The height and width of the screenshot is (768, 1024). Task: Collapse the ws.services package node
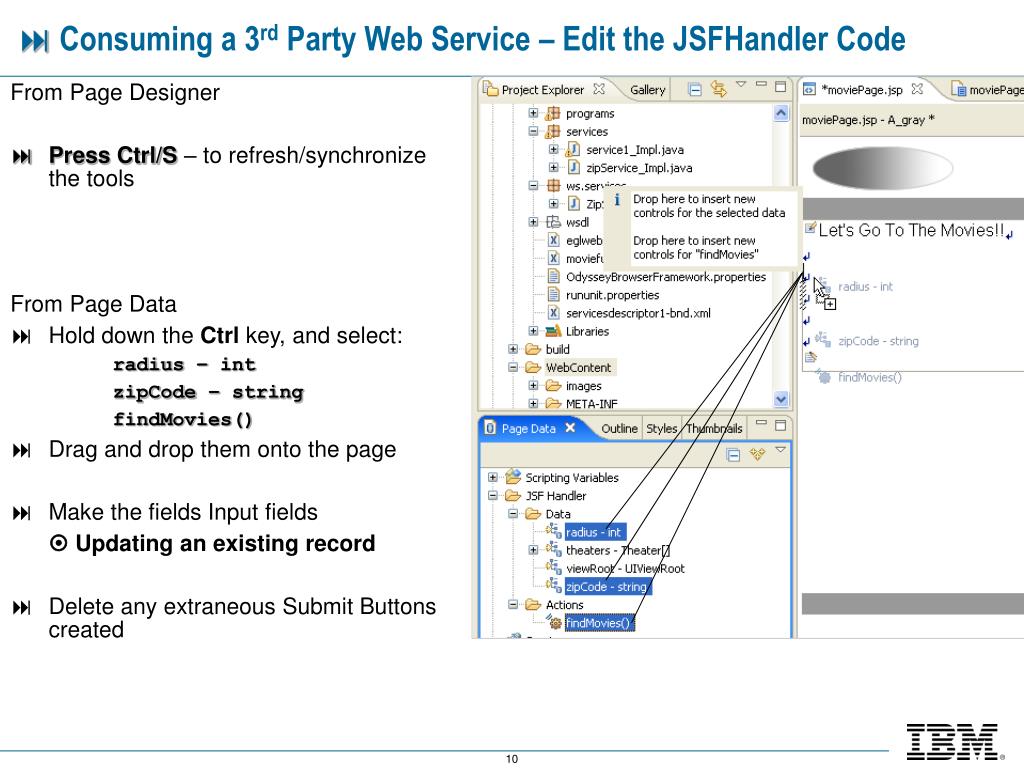533,185
